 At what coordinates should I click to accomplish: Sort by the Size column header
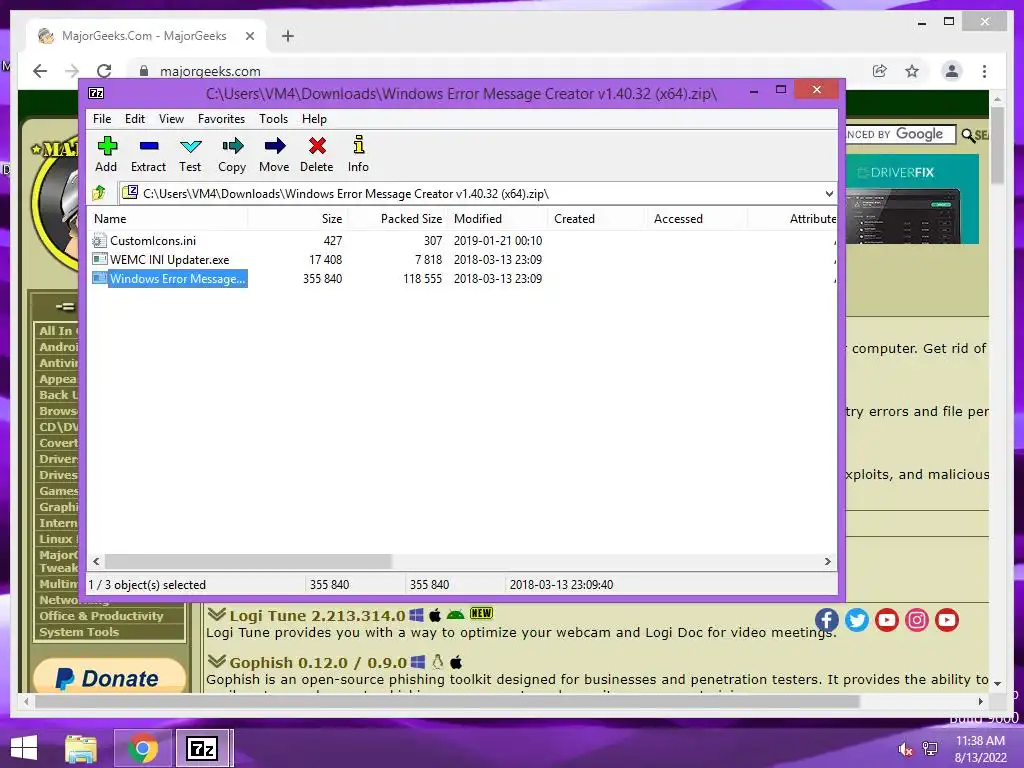click(297, 219)
